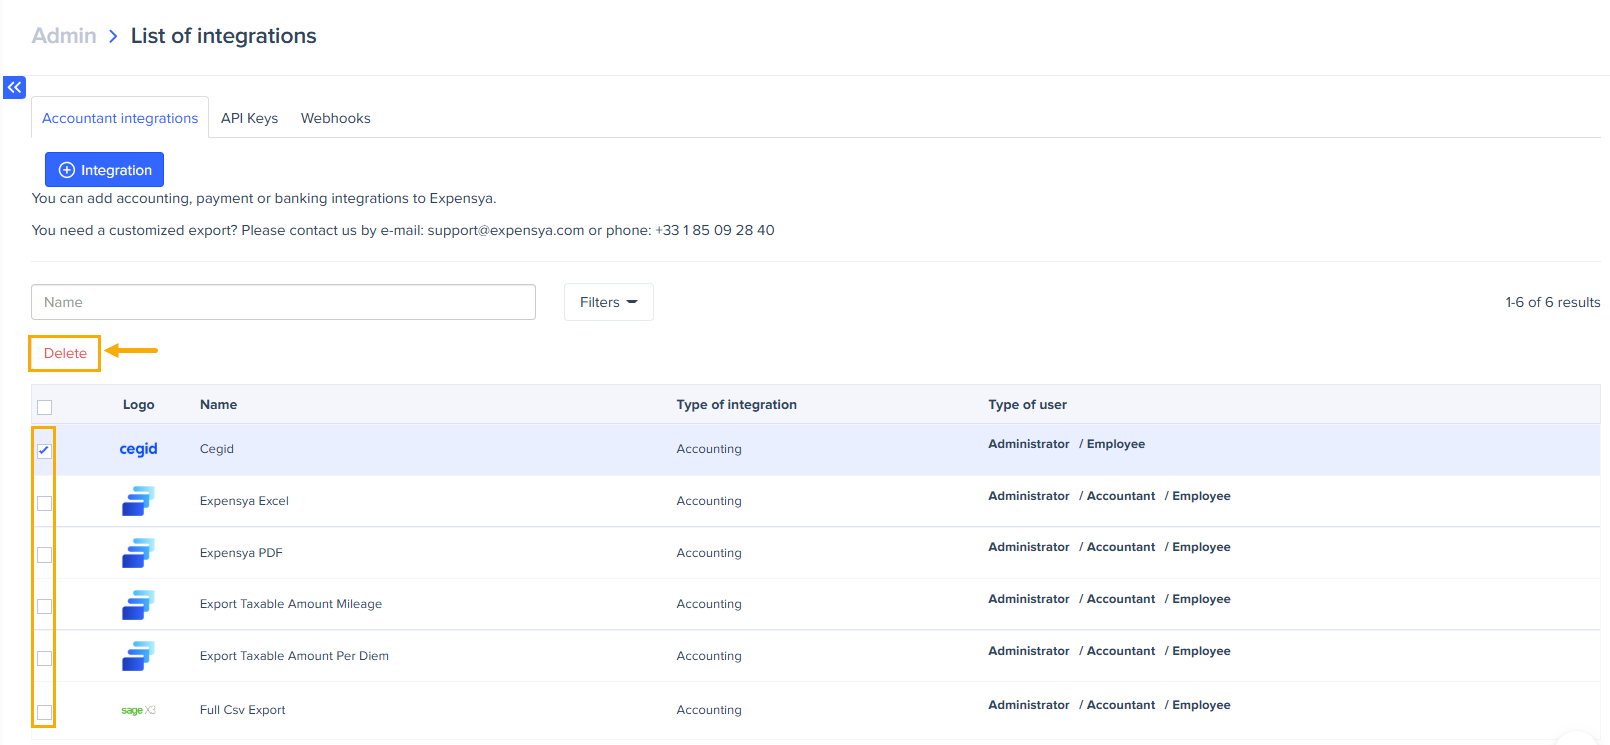The width and height of the screenshot is (1610, 745).
Task: Open the Webhooks tab
Action: (x=335, y=118)
